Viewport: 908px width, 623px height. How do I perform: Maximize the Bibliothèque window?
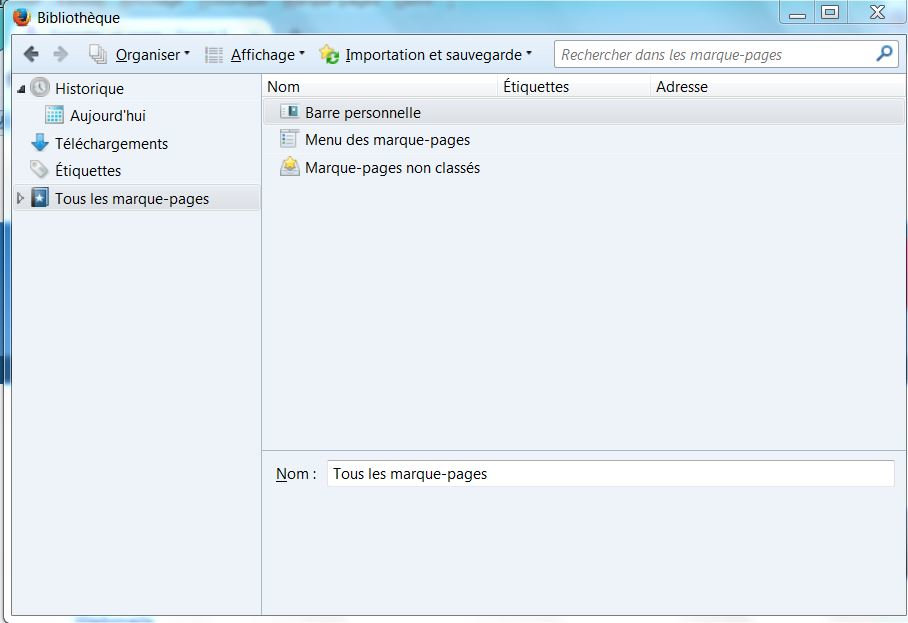point(830,12)
